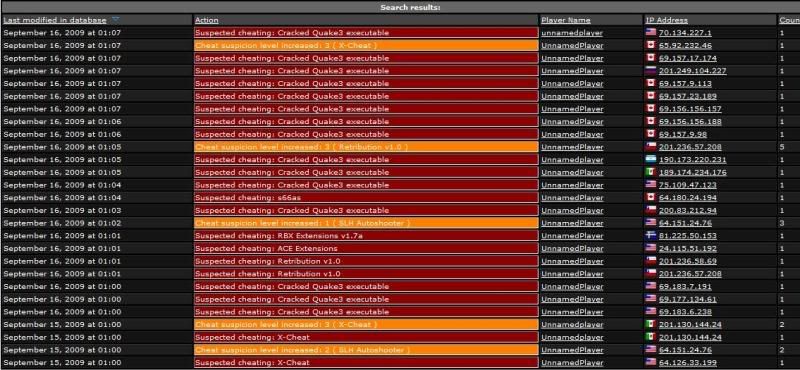The width and height of the screenshot is (800, 370).
Task: Open UnnamedPlayer link in the 65.92.232.46 row
Action: pos(572,45)
